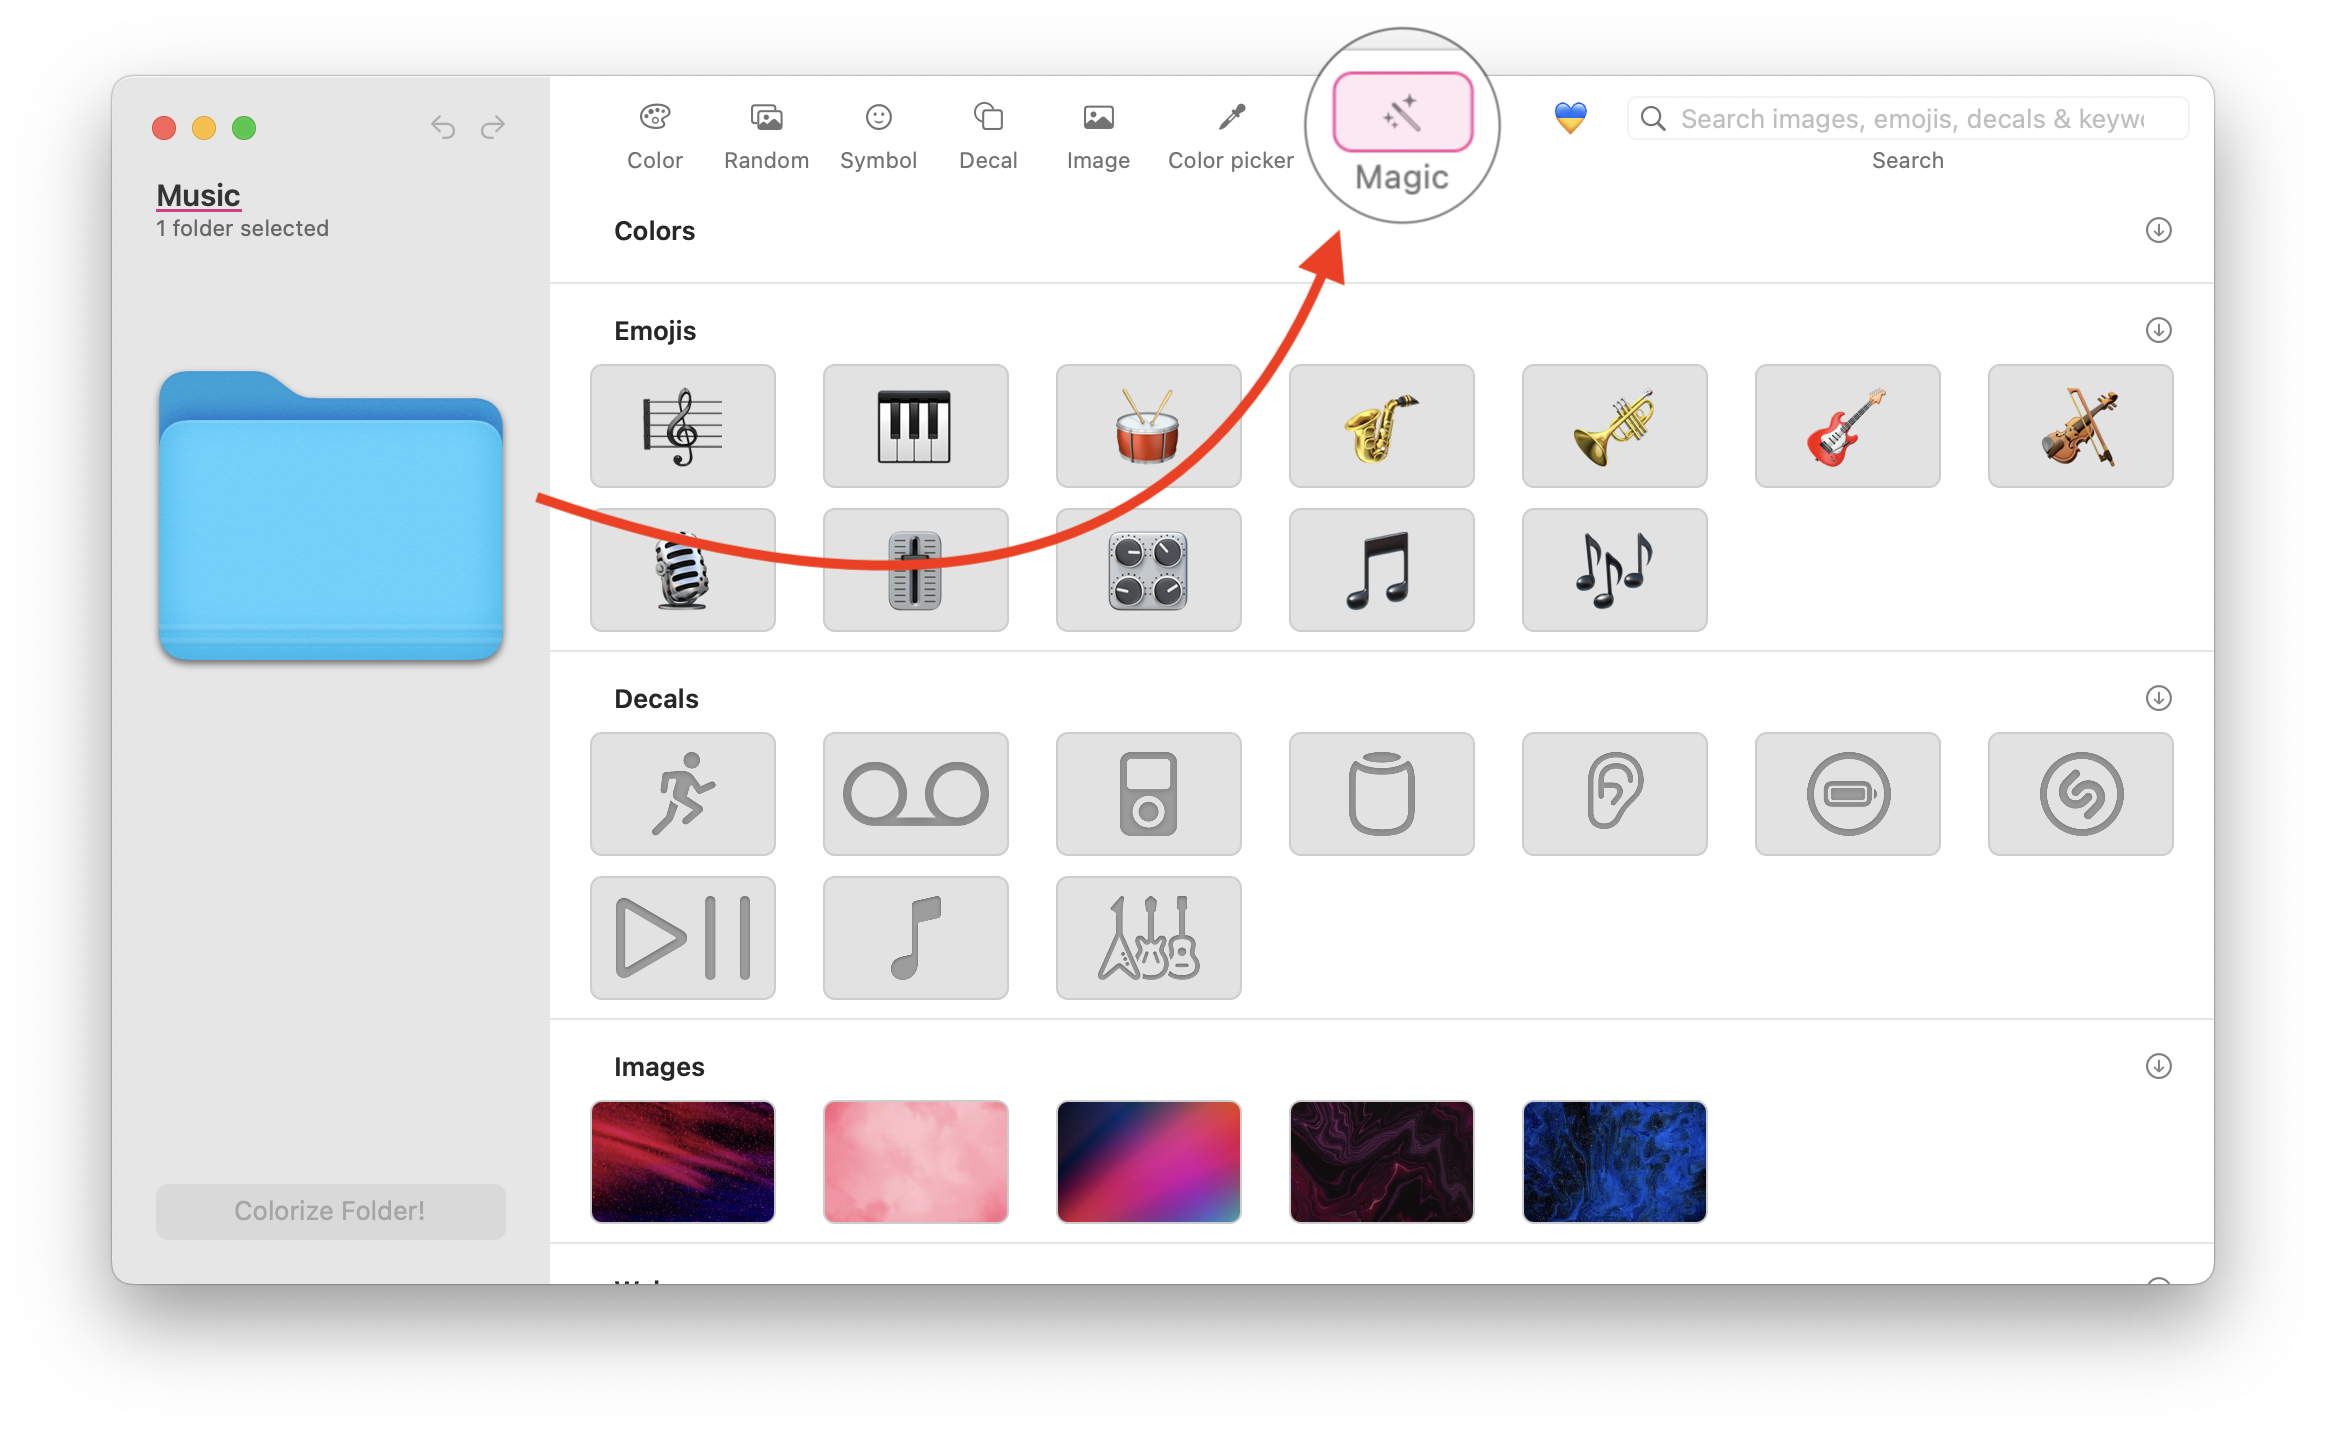The height and width of the screenshot is (1432, 2326).
Task: Choose the circled capsule decal
Action: (1847, 794)
